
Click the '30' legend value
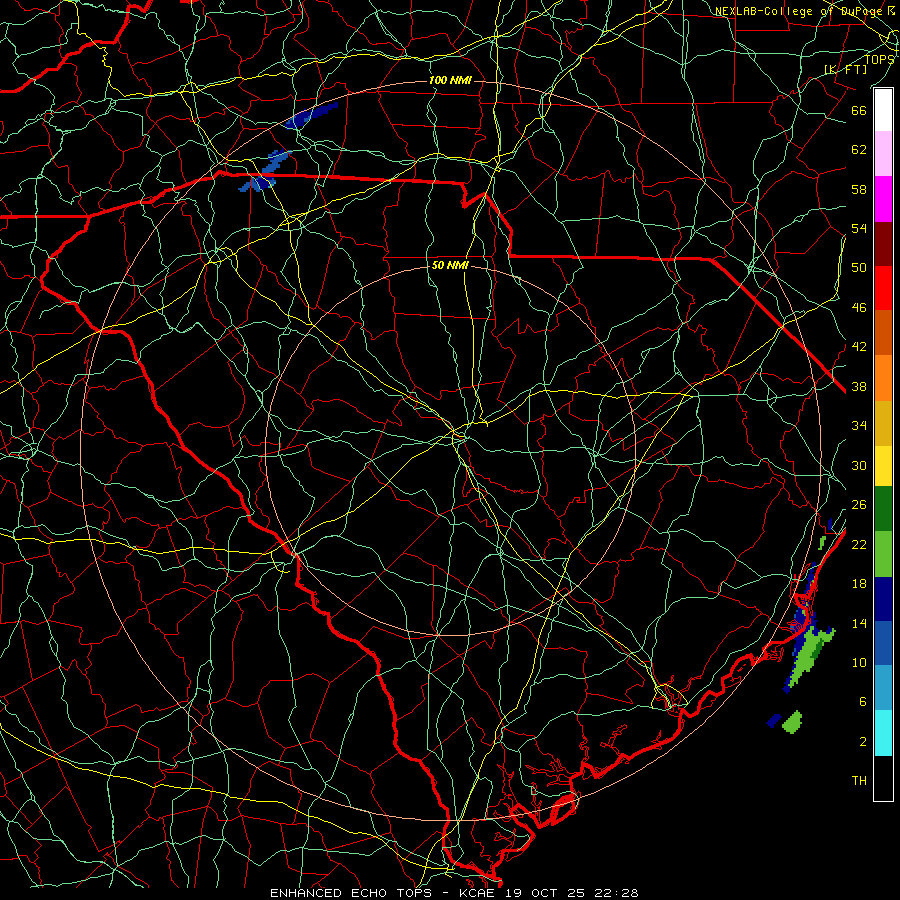[x=859, y=465]
